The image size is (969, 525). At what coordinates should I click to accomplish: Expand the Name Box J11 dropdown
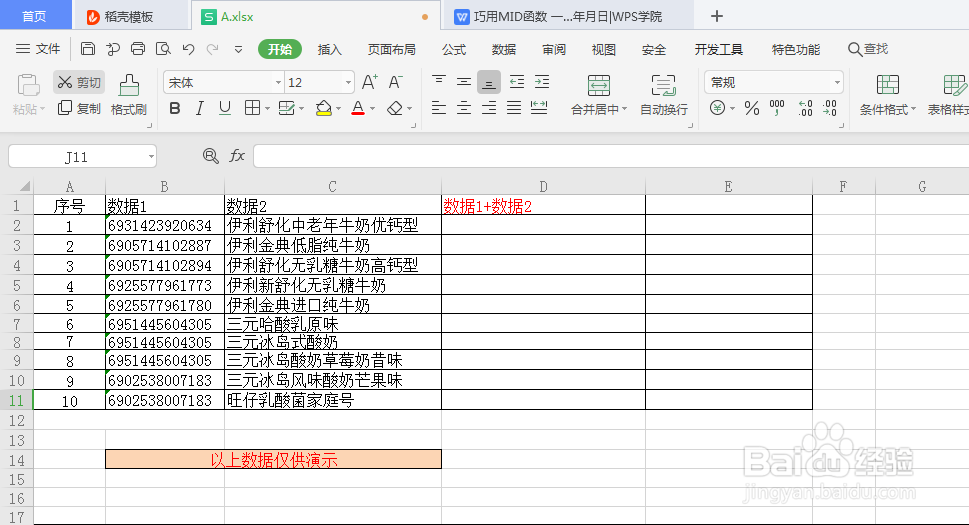point(151,157)
